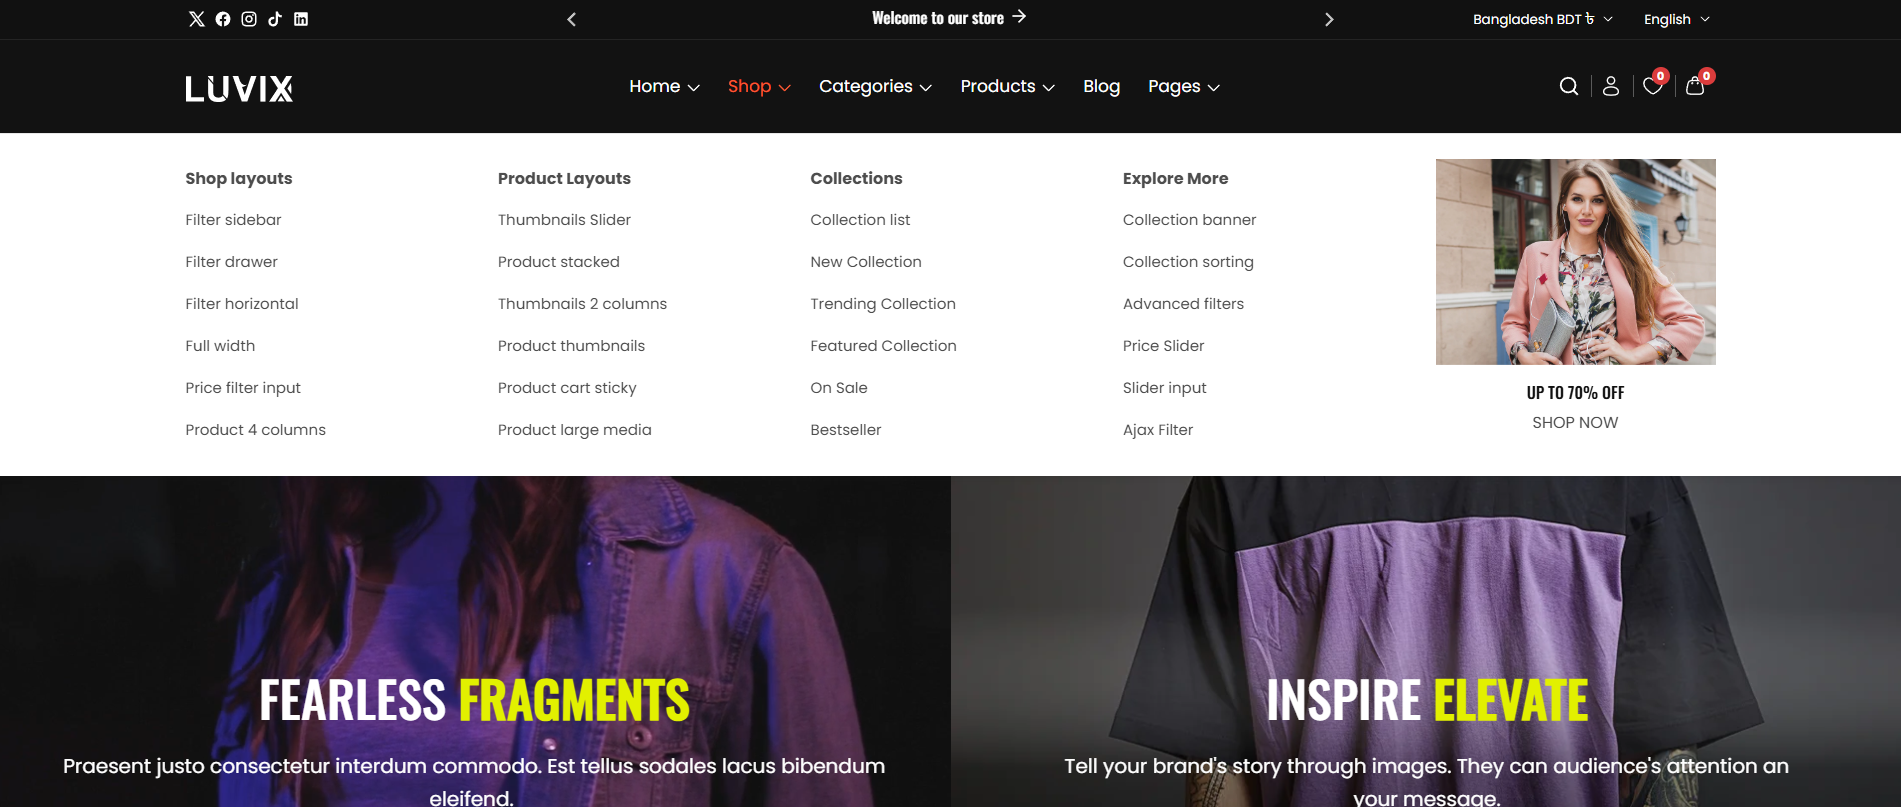Advance announcement with right arrow
The height and width of the screenshot is (807, 1901).
click(x=1329, y=19)
